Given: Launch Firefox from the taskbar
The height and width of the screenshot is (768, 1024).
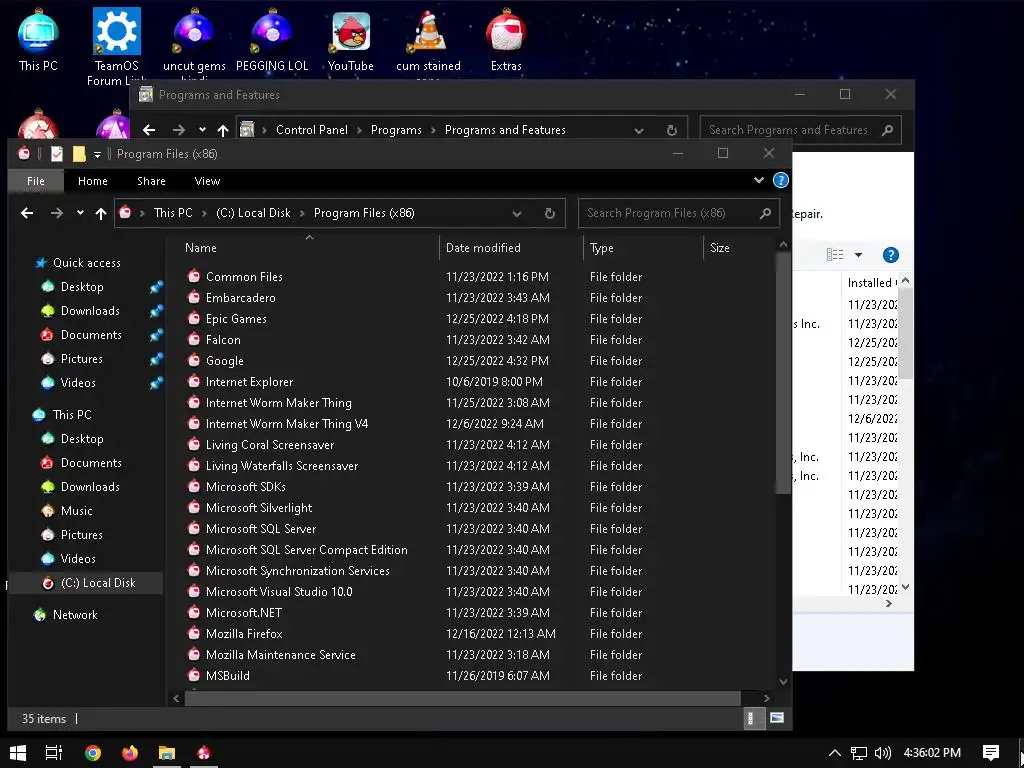Looking at the screenshot, I should click(x=130, y=752).
